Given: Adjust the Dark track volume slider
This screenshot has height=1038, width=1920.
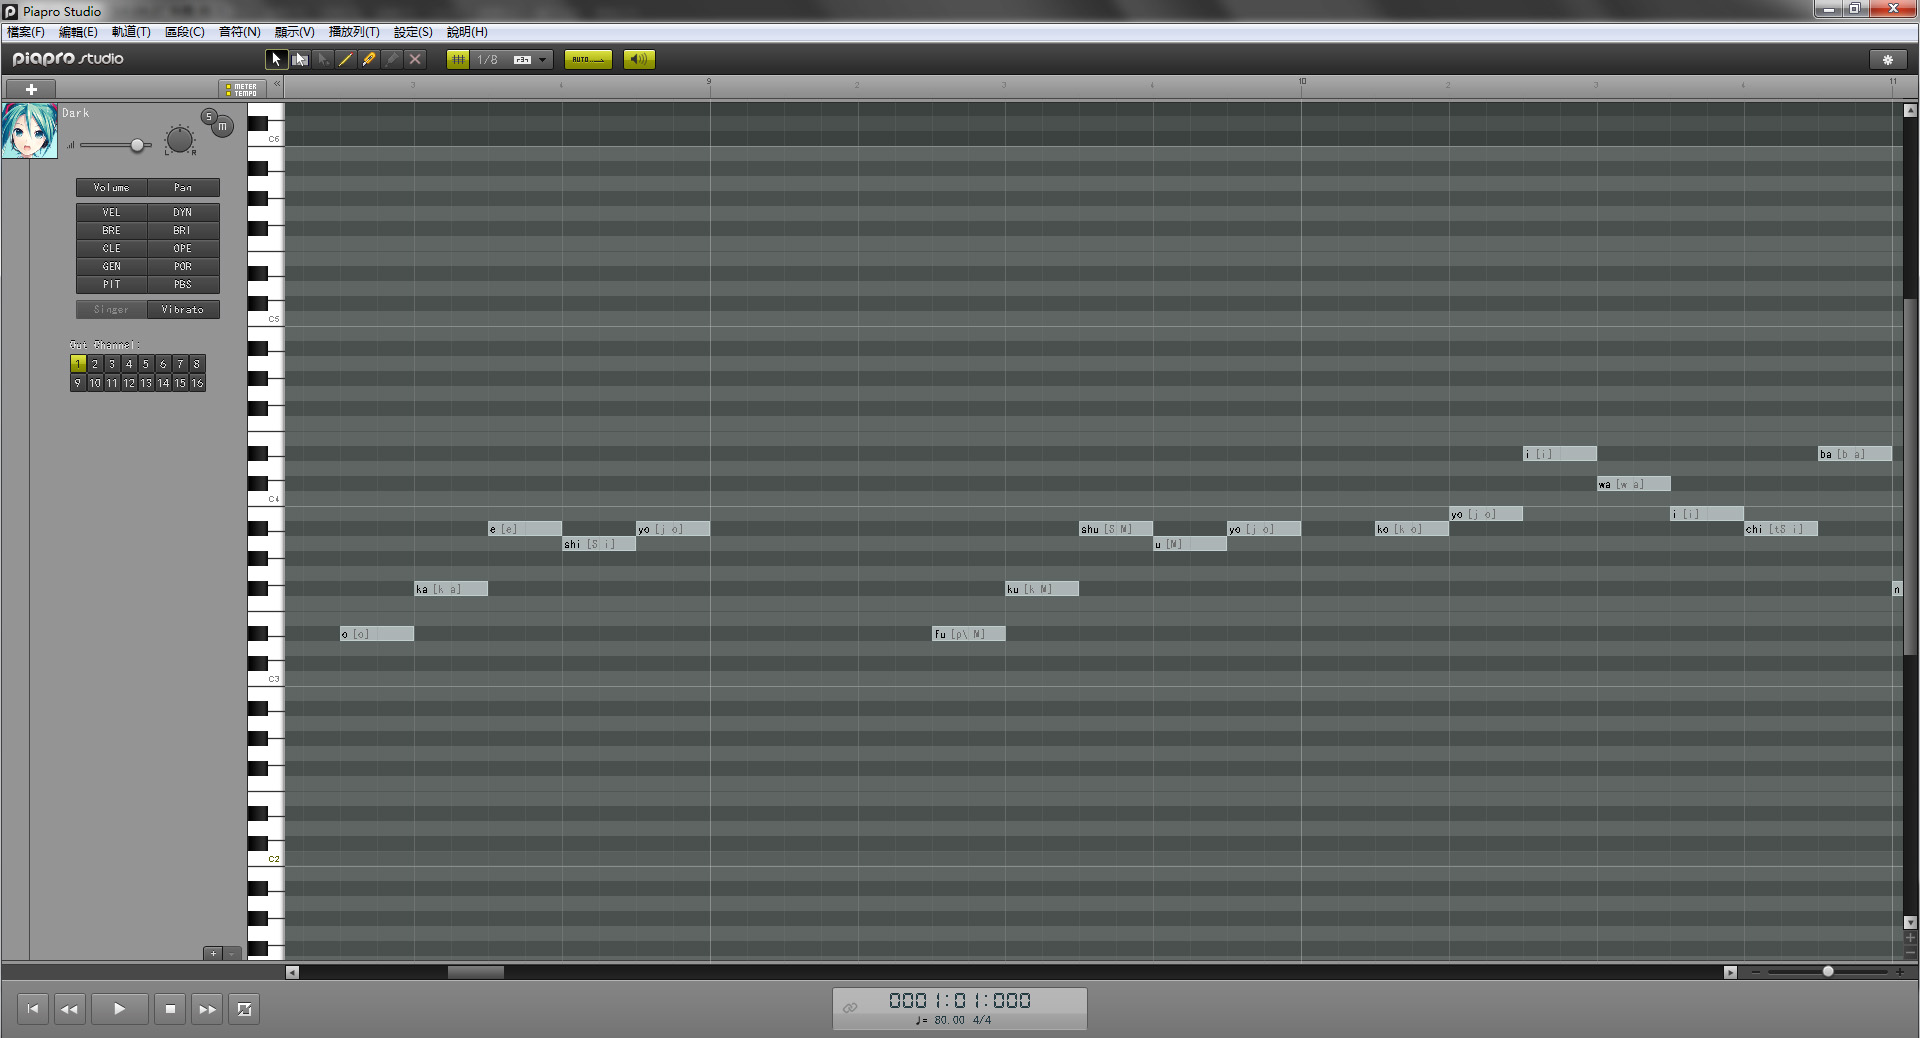Looking at the screenshot, I should [137, 145].
